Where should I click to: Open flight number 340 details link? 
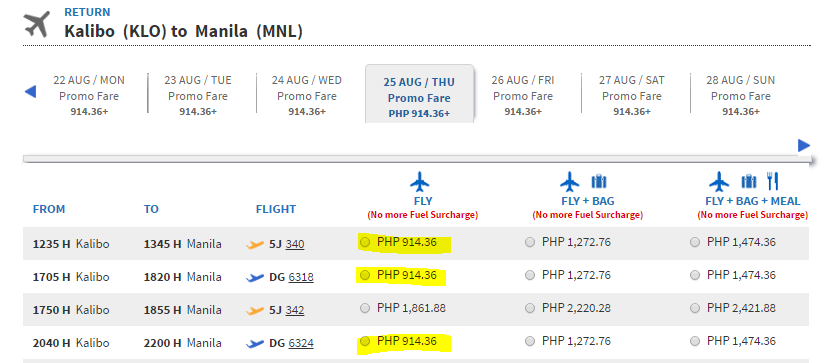coord(295,245)
